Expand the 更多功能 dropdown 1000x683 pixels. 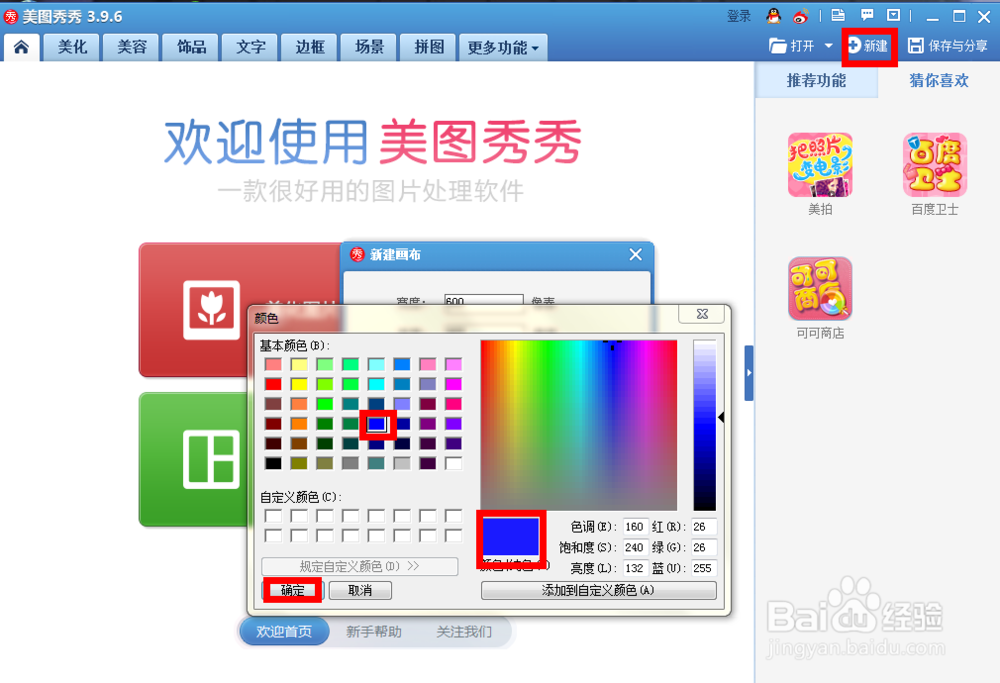click(x=503, y=47)
